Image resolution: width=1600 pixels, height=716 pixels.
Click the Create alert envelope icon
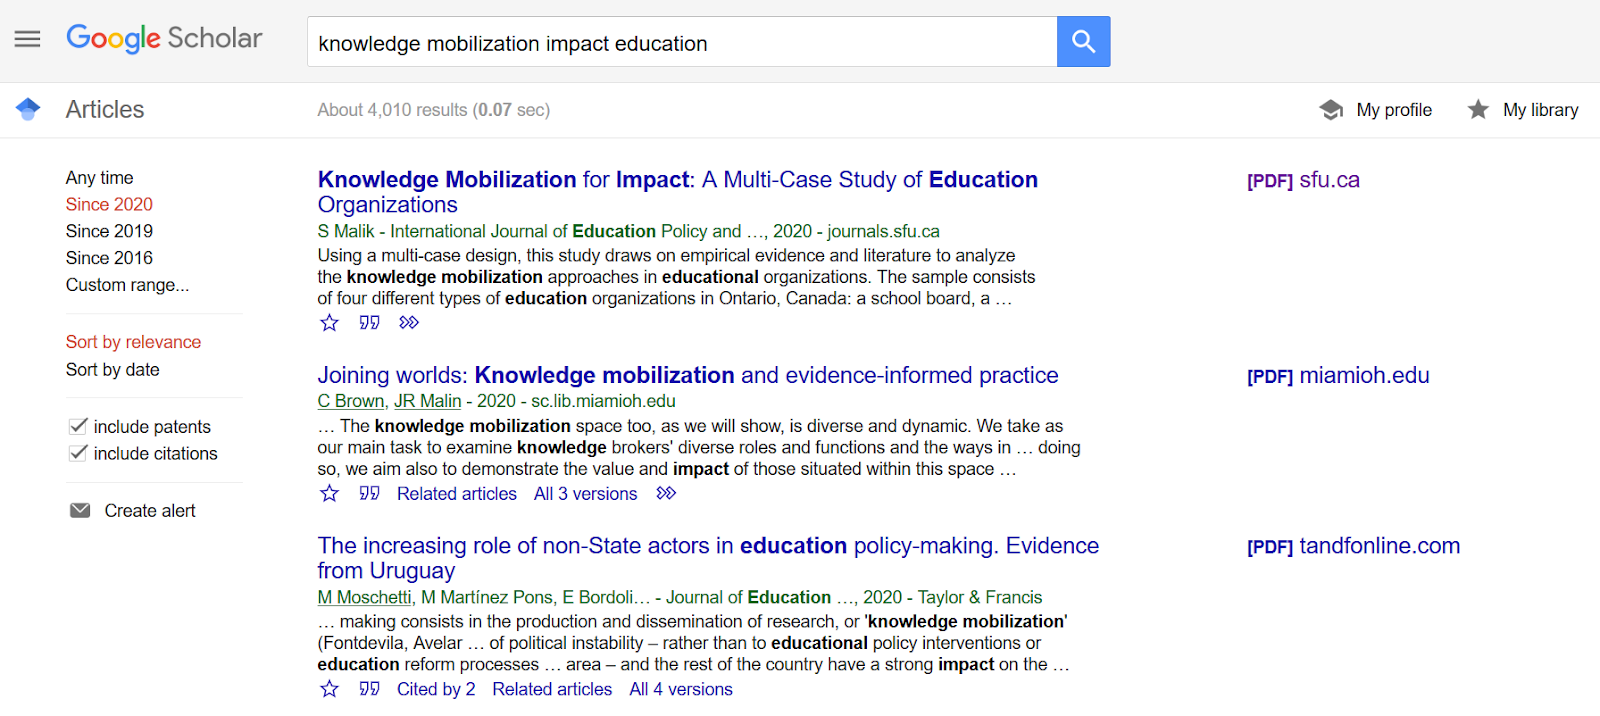80,511
